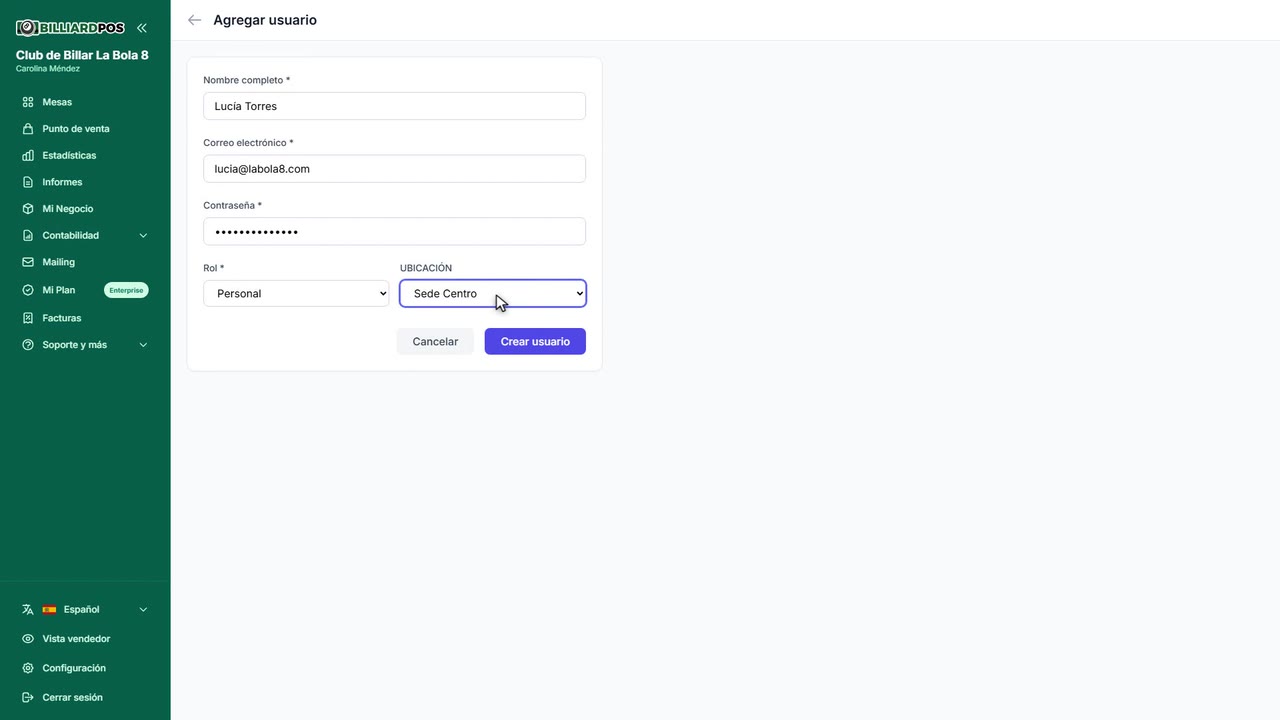Expand the Soporte y más chevron

143,345
